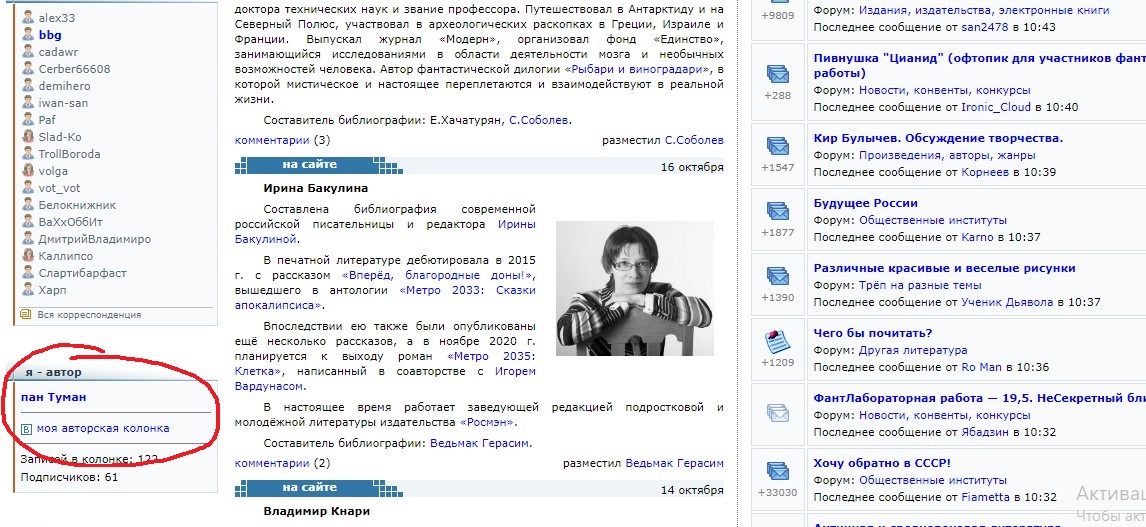Open comments link under Ирина Бакулина article
1146x527 pixels.
[272, 463]
